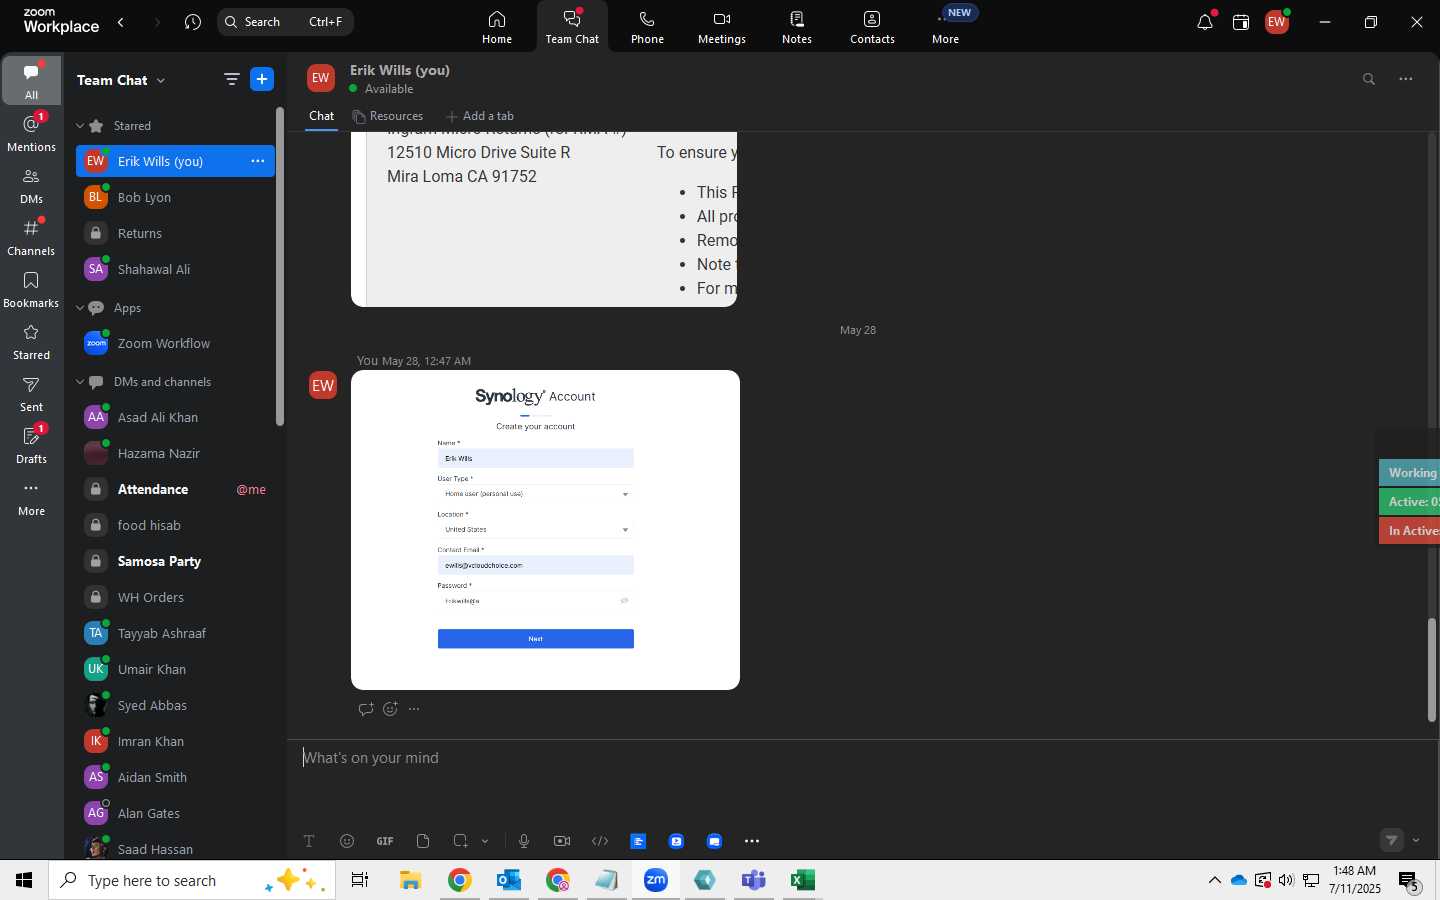This screenshot has height=900, width=1440.
Task: Switch to the Phone tab
Action: [x=647, y=27]
